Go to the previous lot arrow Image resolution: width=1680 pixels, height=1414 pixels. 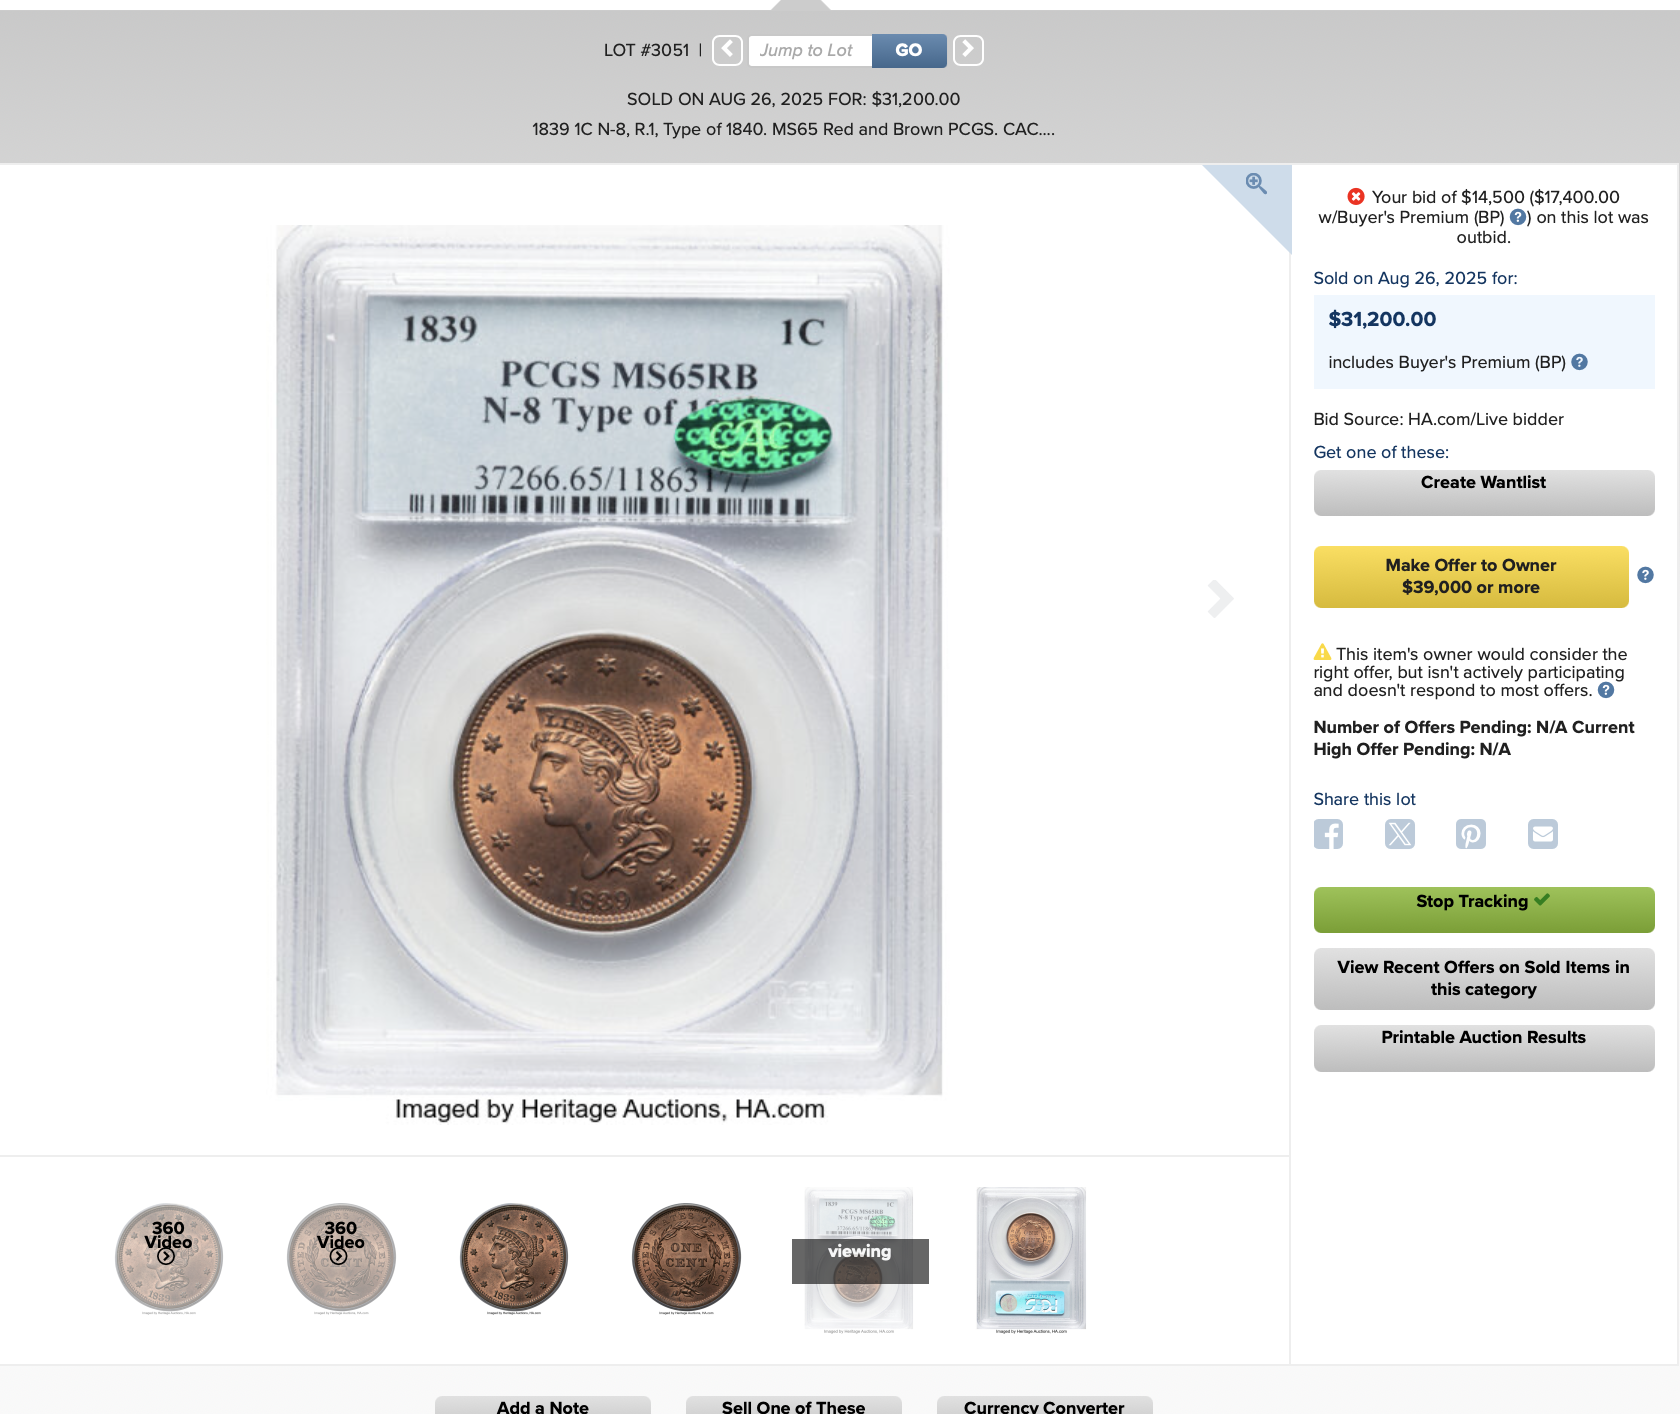[727, 50]
